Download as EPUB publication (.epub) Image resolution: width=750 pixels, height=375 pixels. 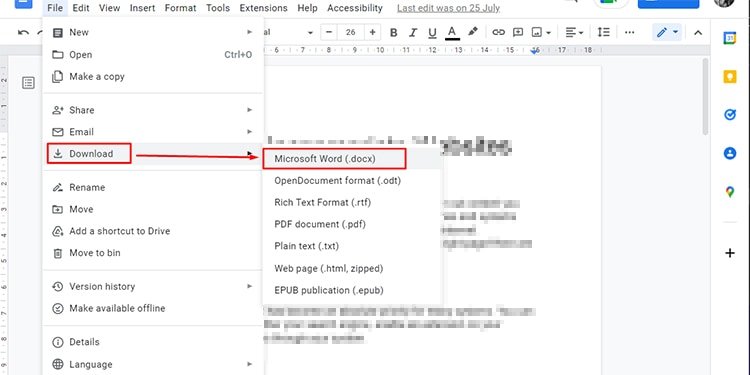(352, 290)
